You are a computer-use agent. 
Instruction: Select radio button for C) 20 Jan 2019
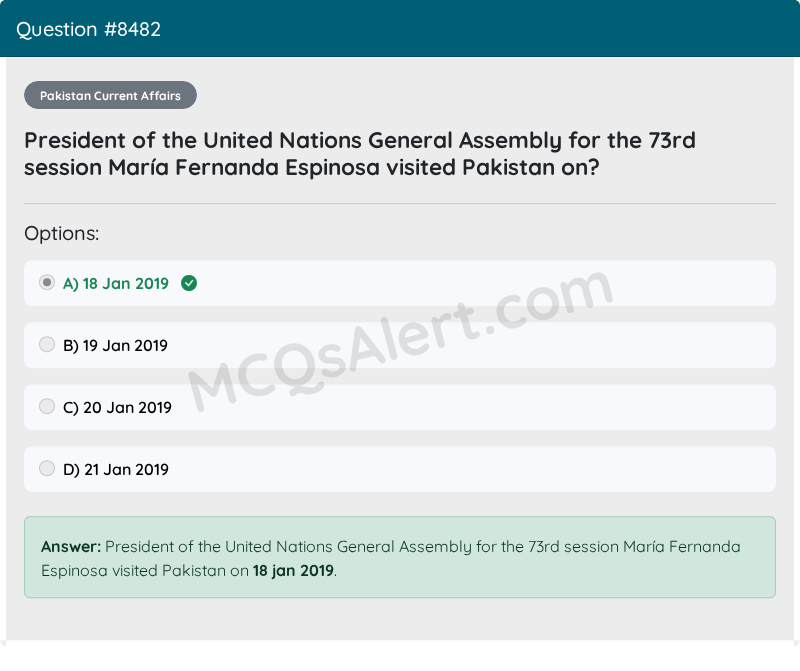pyautogui.click(x=47, y=406)
